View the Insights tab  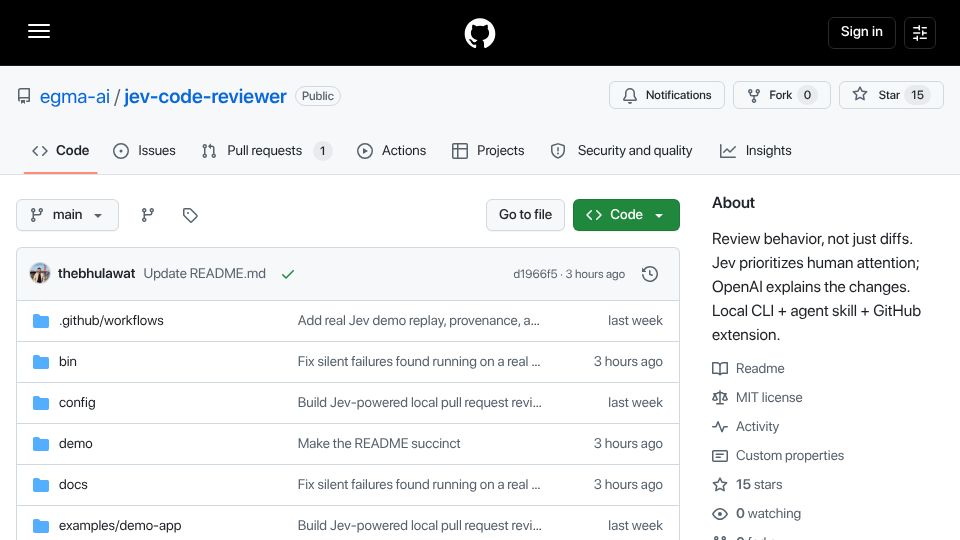tap(756, 151)
